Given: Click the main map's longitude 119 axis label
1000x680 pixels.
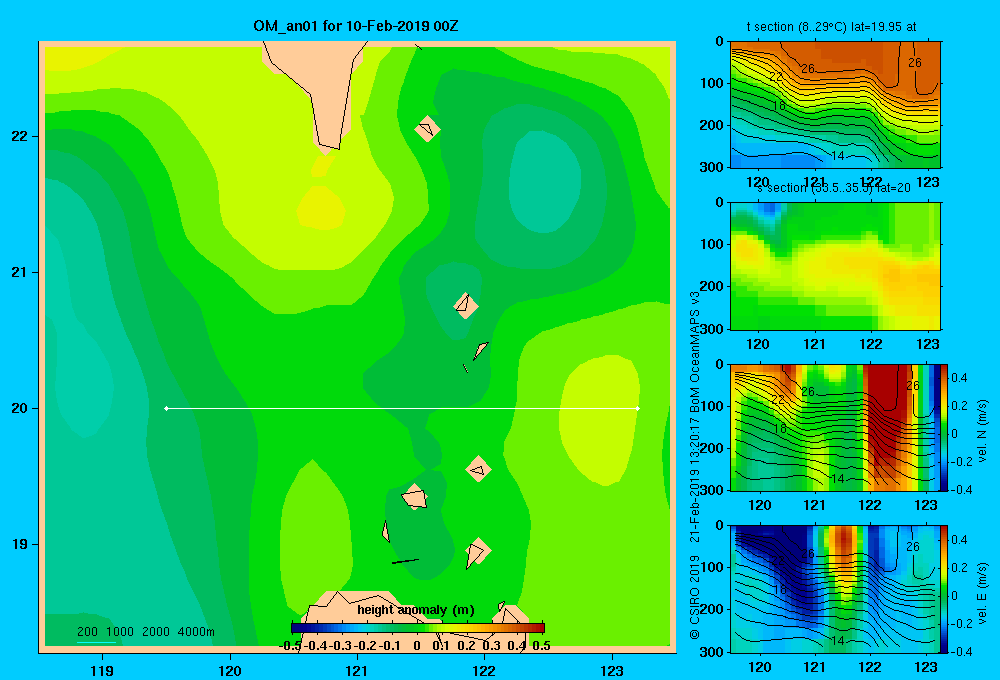Looking at the screenshot, I should click(102, 670).
